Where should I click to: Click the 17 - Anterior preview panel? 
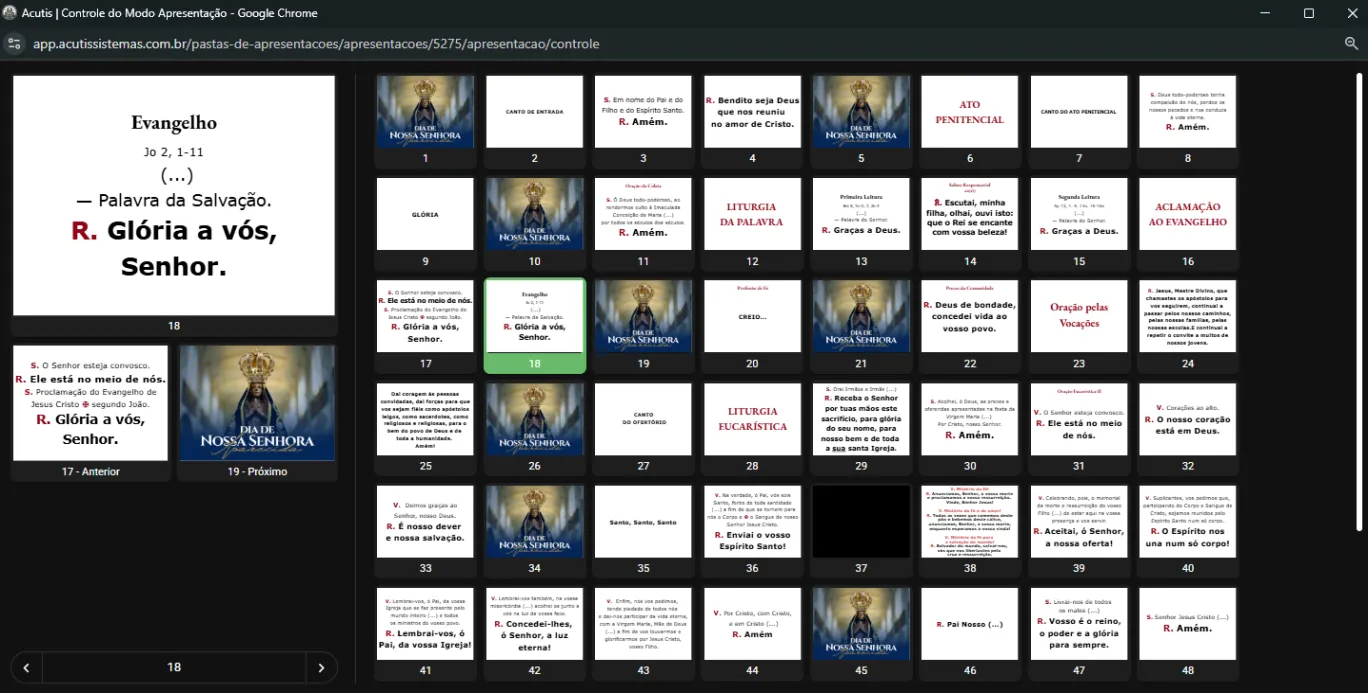tap(90, 404)
